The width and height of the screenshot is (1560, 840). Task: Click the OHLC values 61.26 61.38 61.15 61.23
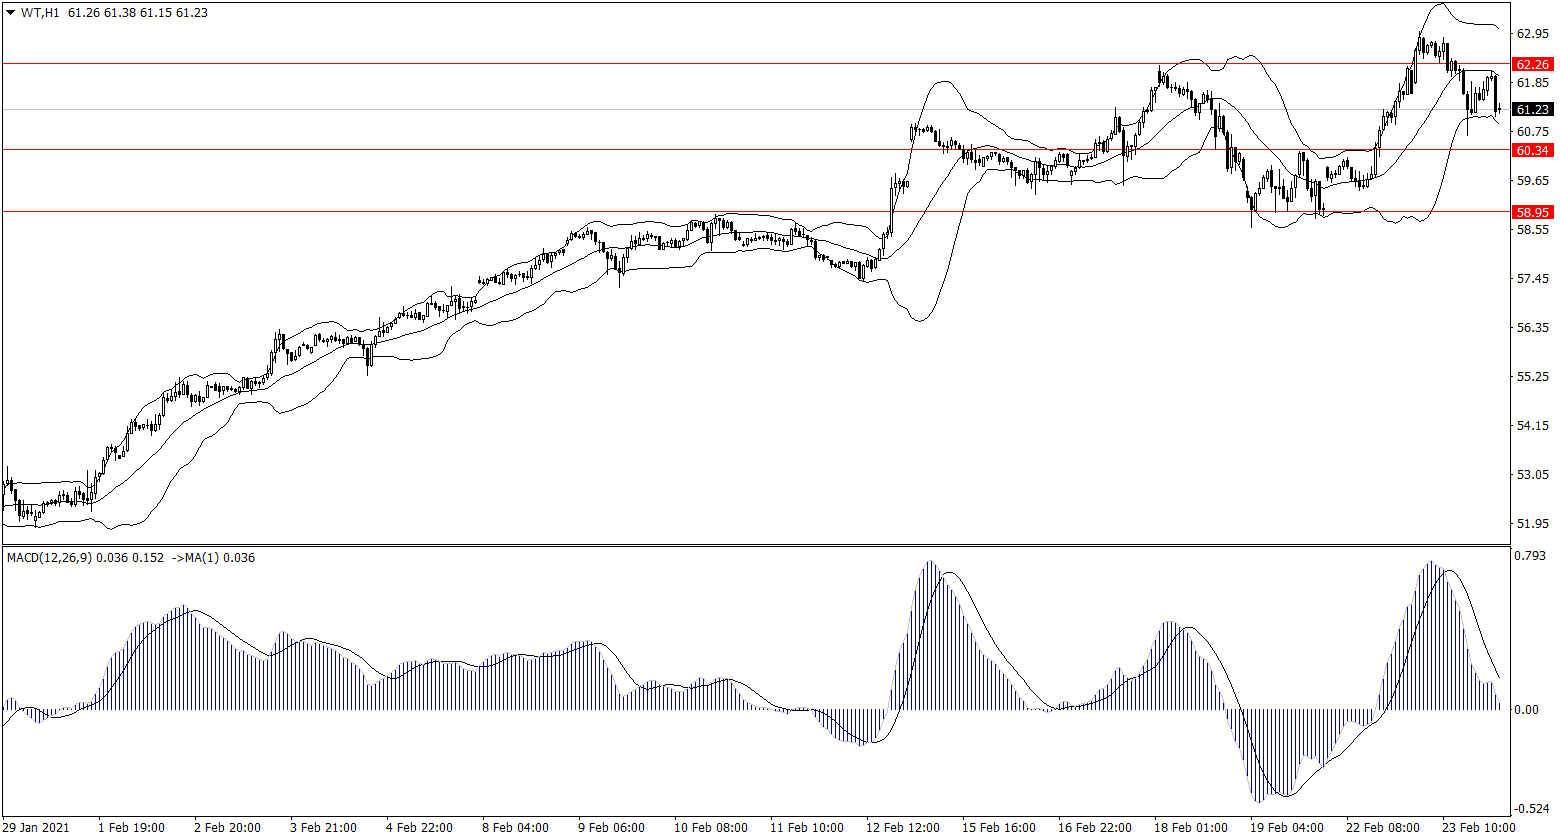(138, 13)
